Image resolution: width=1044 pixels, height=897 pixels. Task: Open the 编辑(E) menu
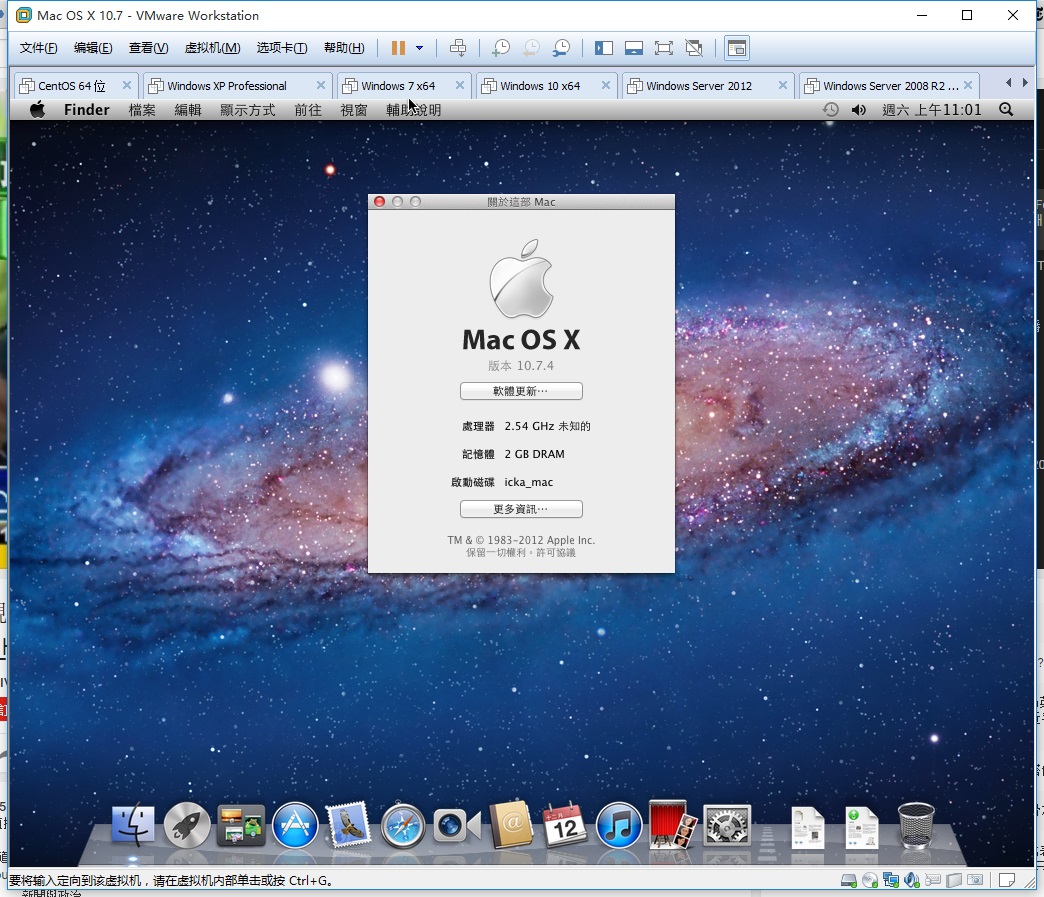click(93, 48)
